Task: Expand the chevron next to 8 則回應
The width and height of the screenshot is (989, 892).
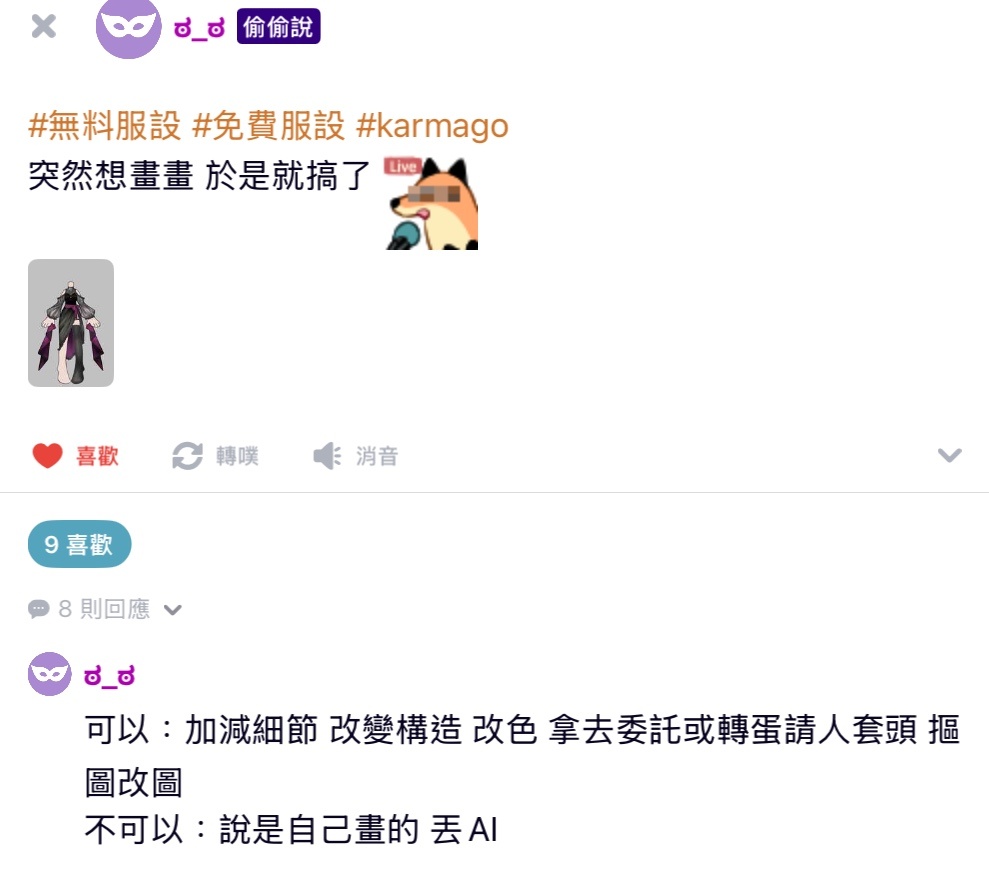Action: 172,609
